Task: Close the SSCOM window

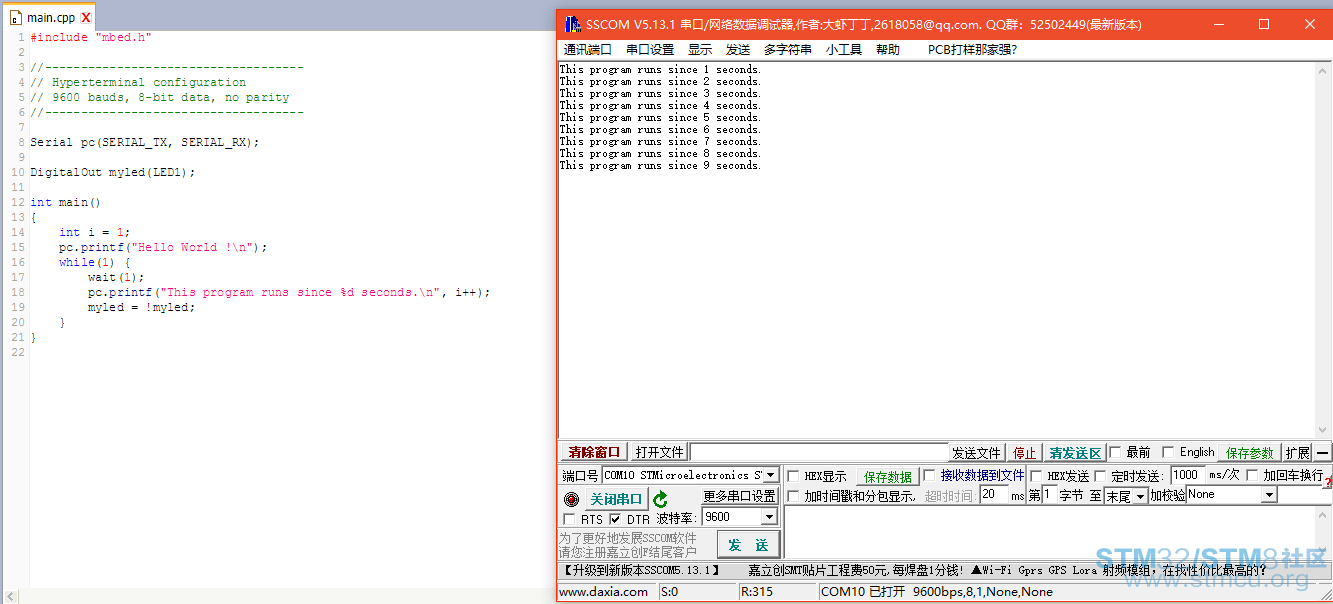Action: tap(1309, 24)
